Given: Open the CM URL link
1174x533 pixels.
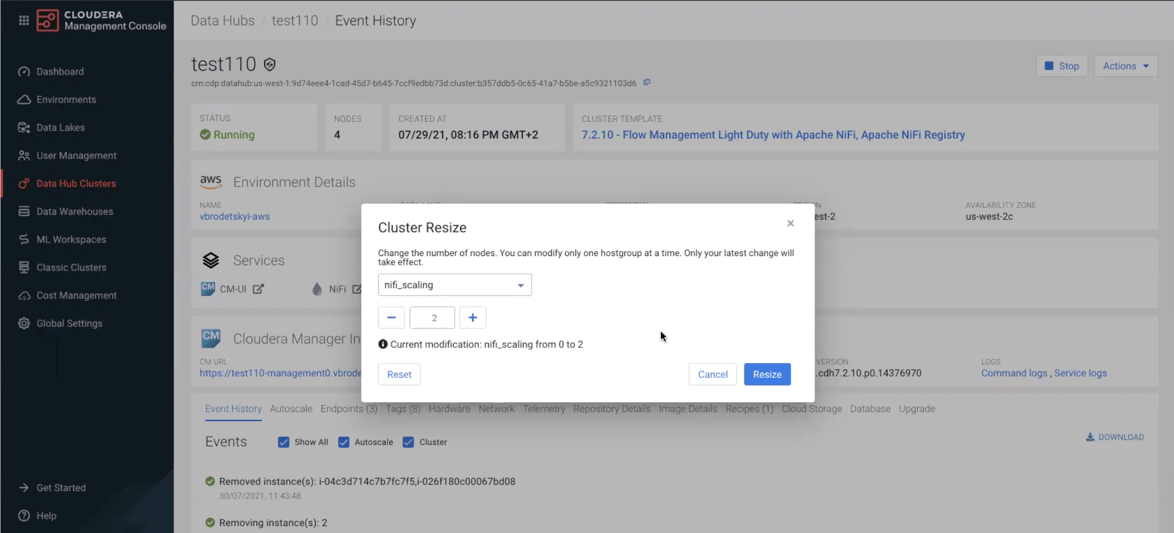Looking at the screenshot, I should click(281, 373).
